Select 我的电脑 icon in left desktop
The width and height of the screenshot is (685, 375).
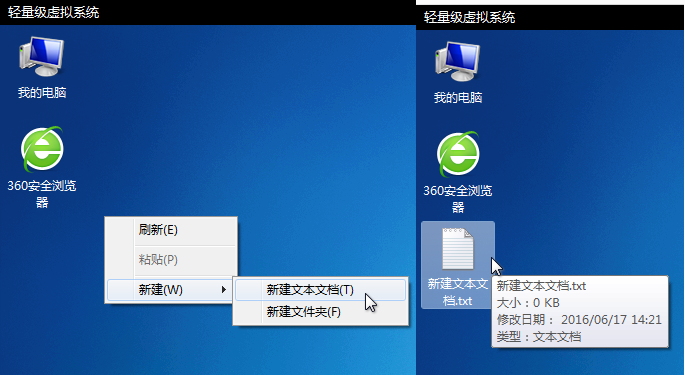click(42, 57)
